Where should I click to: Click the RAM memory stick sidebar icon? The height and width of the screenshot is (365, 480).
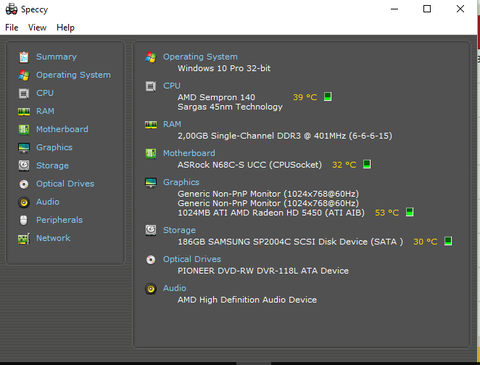coord(24,111)
